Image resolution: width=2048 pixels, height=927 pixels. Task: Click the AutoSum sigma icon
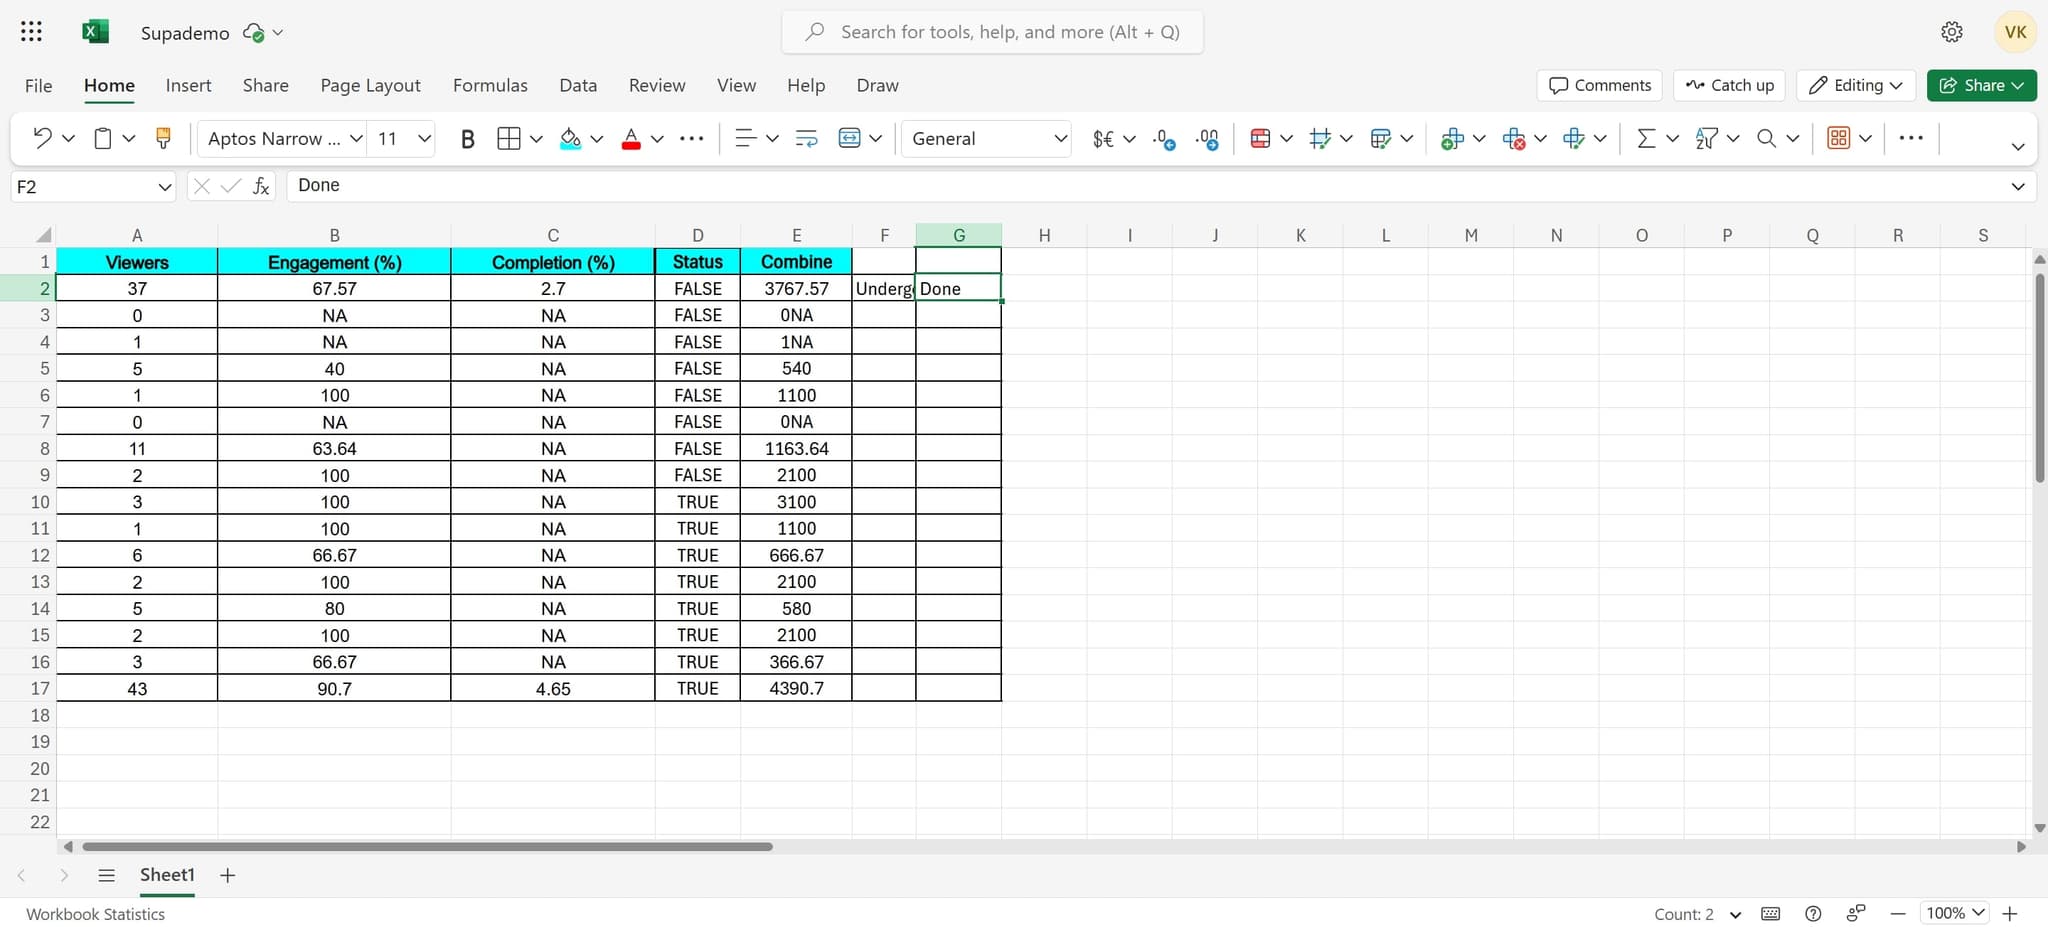(x=1645, y=139)
